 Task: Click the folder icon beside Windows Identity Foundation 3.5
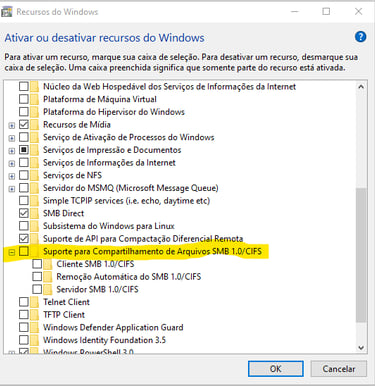[35, 340]
